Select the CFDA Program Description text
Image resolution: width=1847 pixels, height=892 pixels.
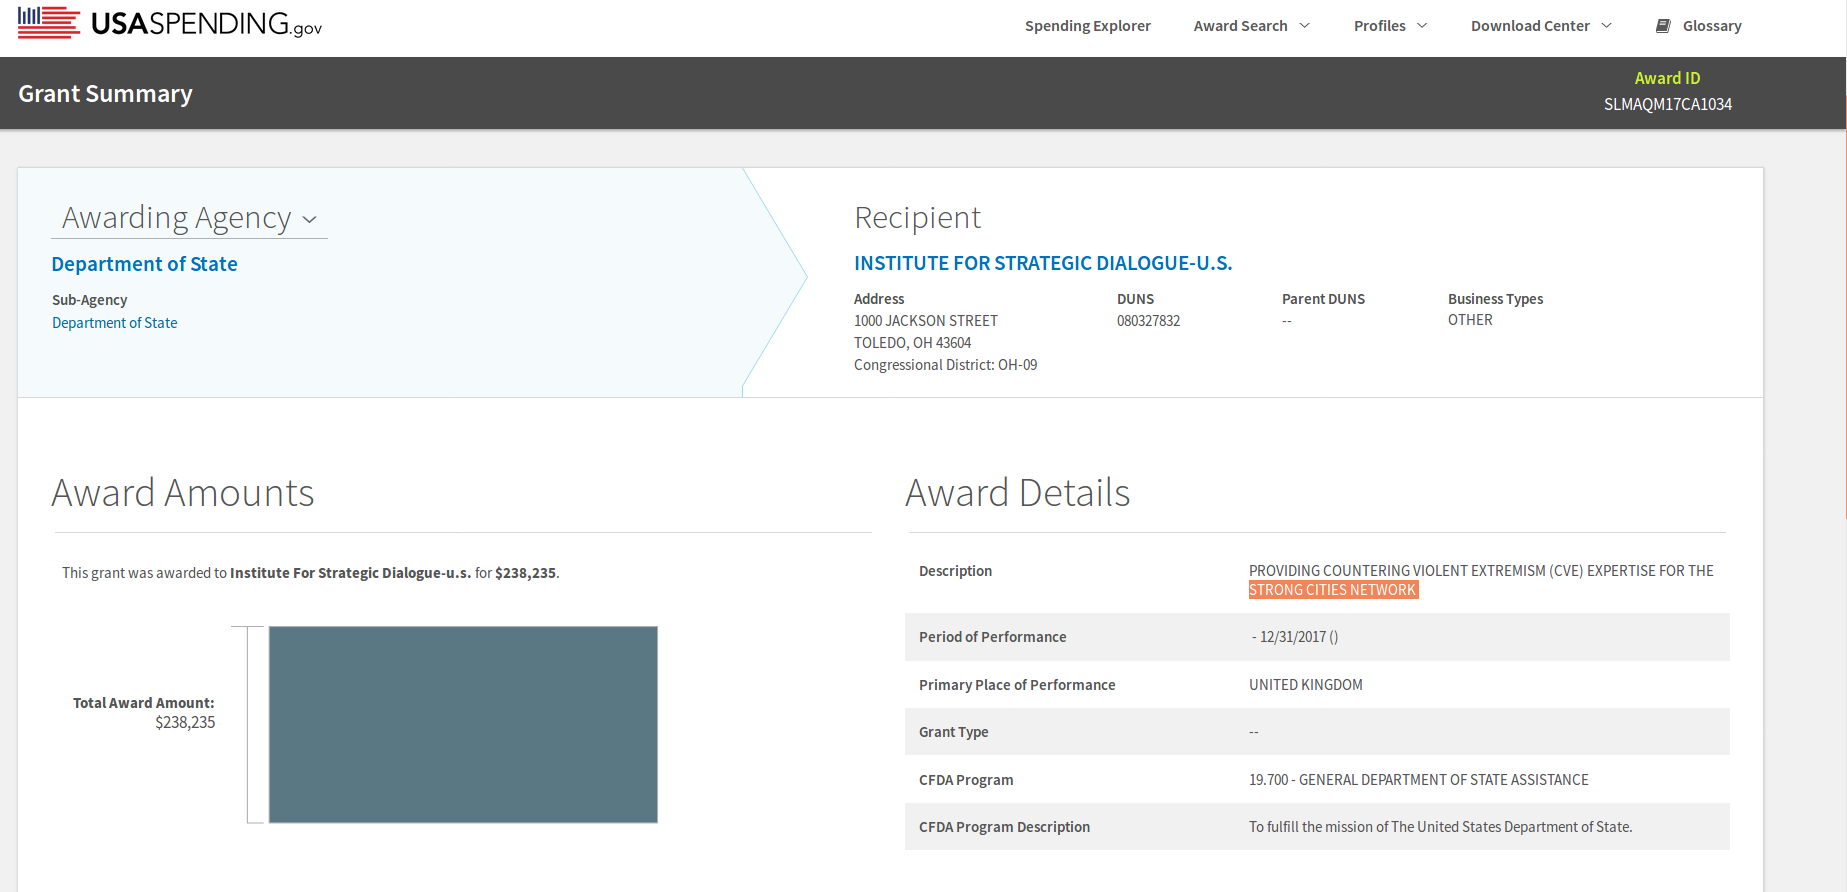[x=1440, y=827]
